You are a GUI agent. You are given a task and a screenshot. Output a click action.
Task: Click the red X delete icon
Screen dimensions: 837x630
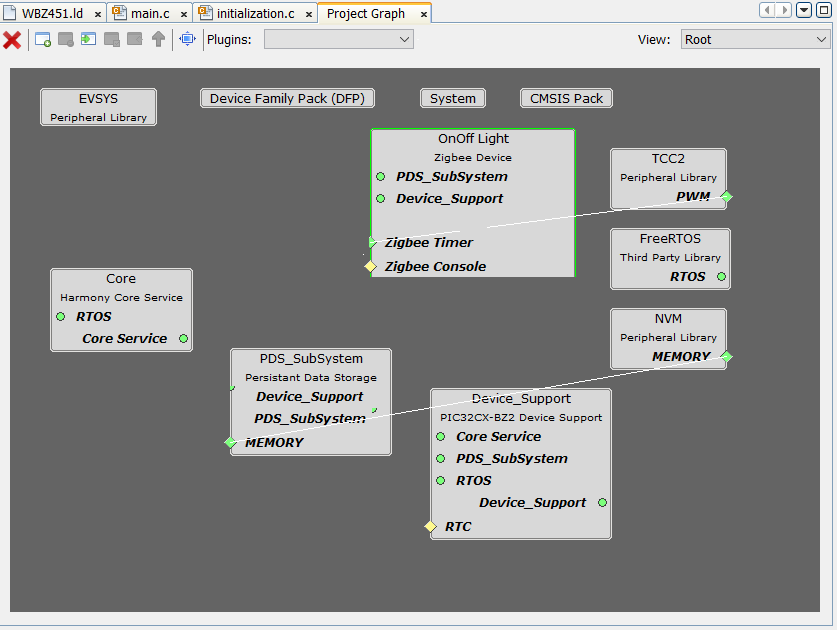click(x=12, y=40)
